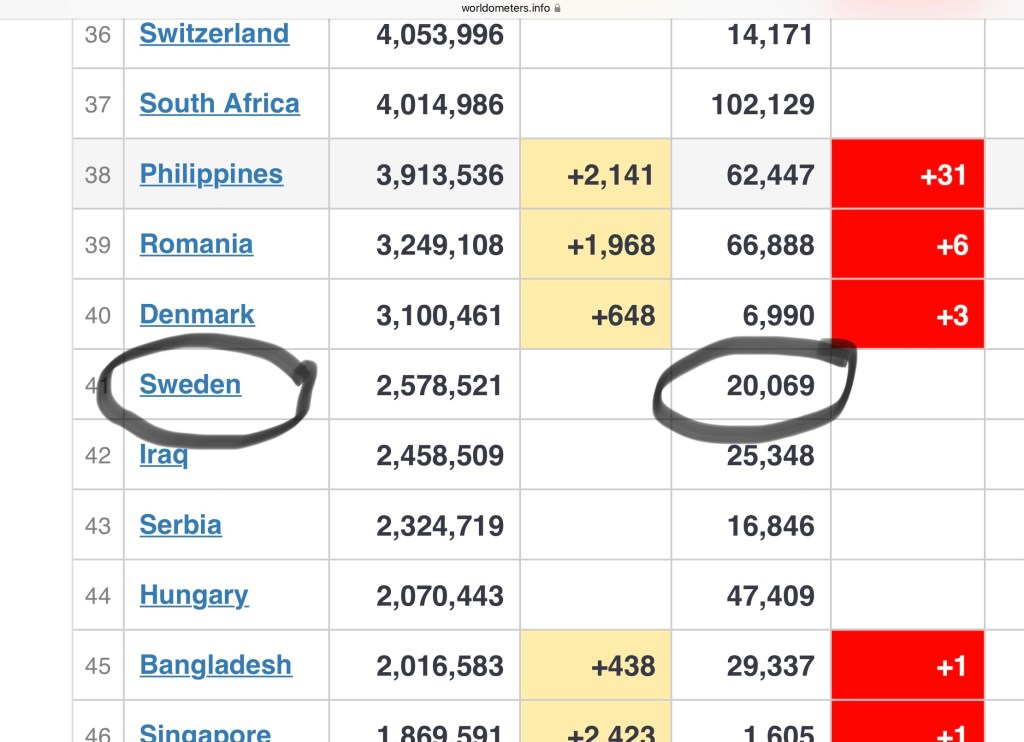
Task: Select the Serbia link
Action: click(180, 526)
